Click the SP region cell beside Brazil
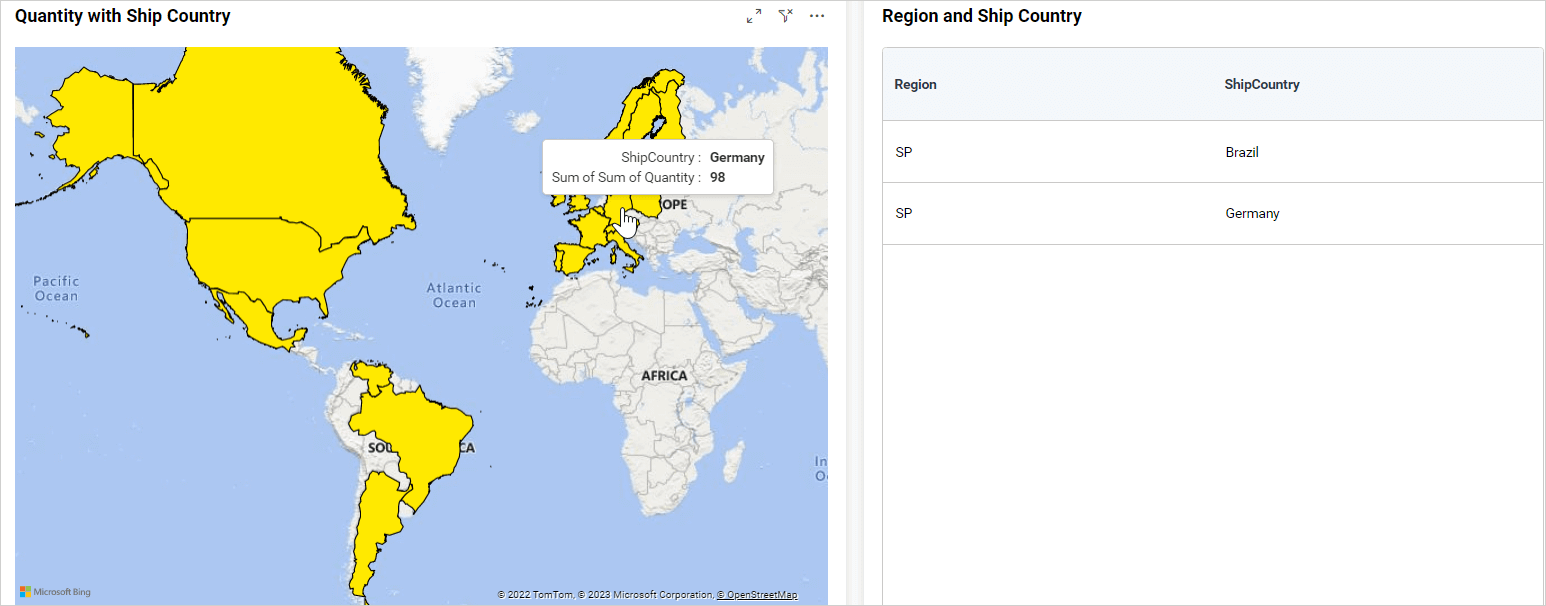Viewport: 1546px width, 606px height. point(903,153)
